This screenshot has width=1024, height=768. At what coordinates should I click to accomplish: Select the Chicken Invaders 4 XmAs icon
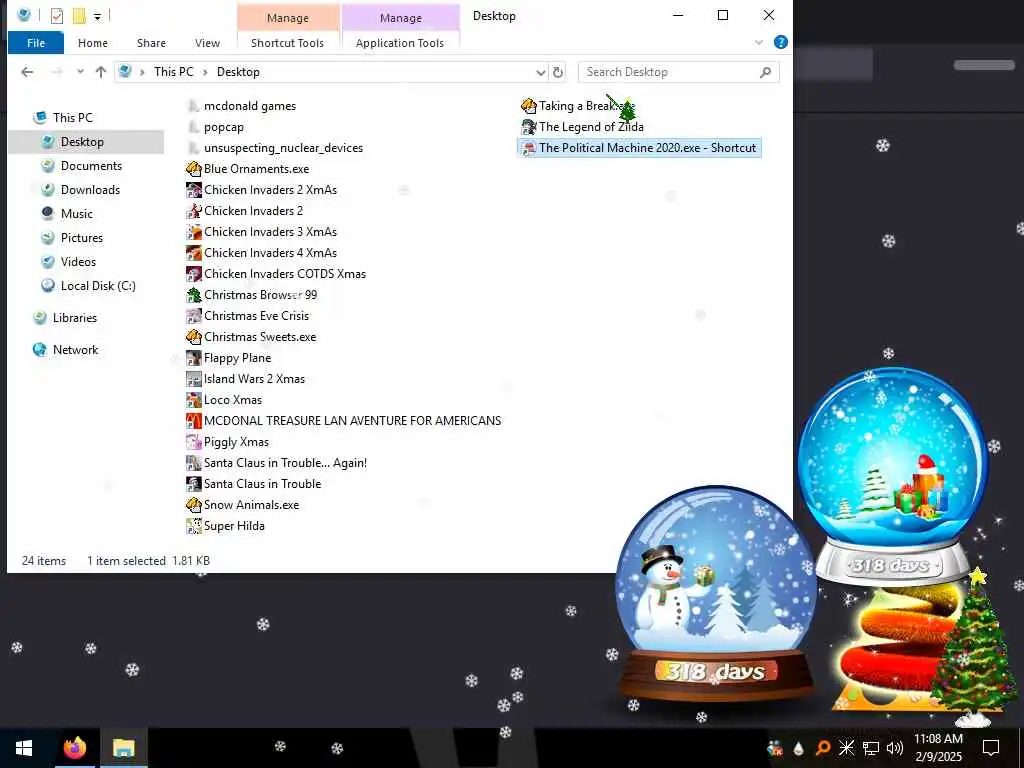pyautogui.click(x=193, y=253)
